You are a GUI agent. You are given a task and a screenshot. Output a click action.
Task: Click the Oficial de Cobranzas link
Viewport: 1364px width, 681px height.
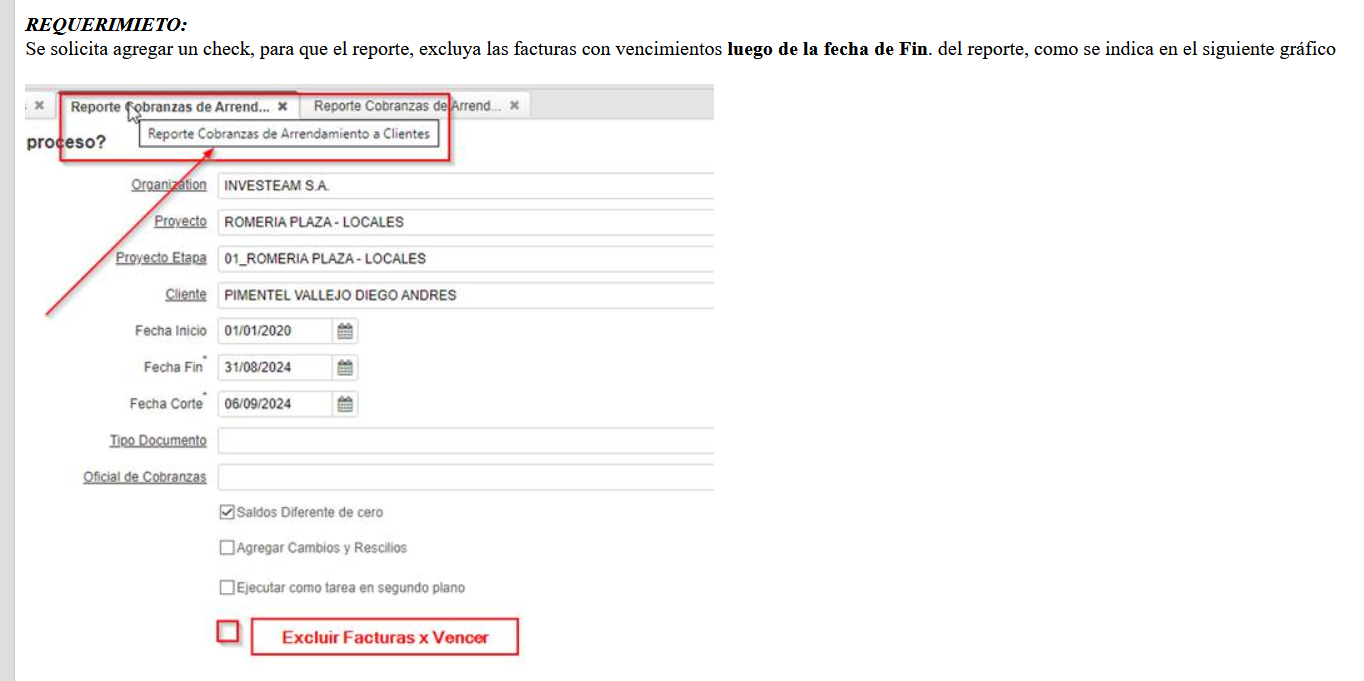click(x=145, y=477)
